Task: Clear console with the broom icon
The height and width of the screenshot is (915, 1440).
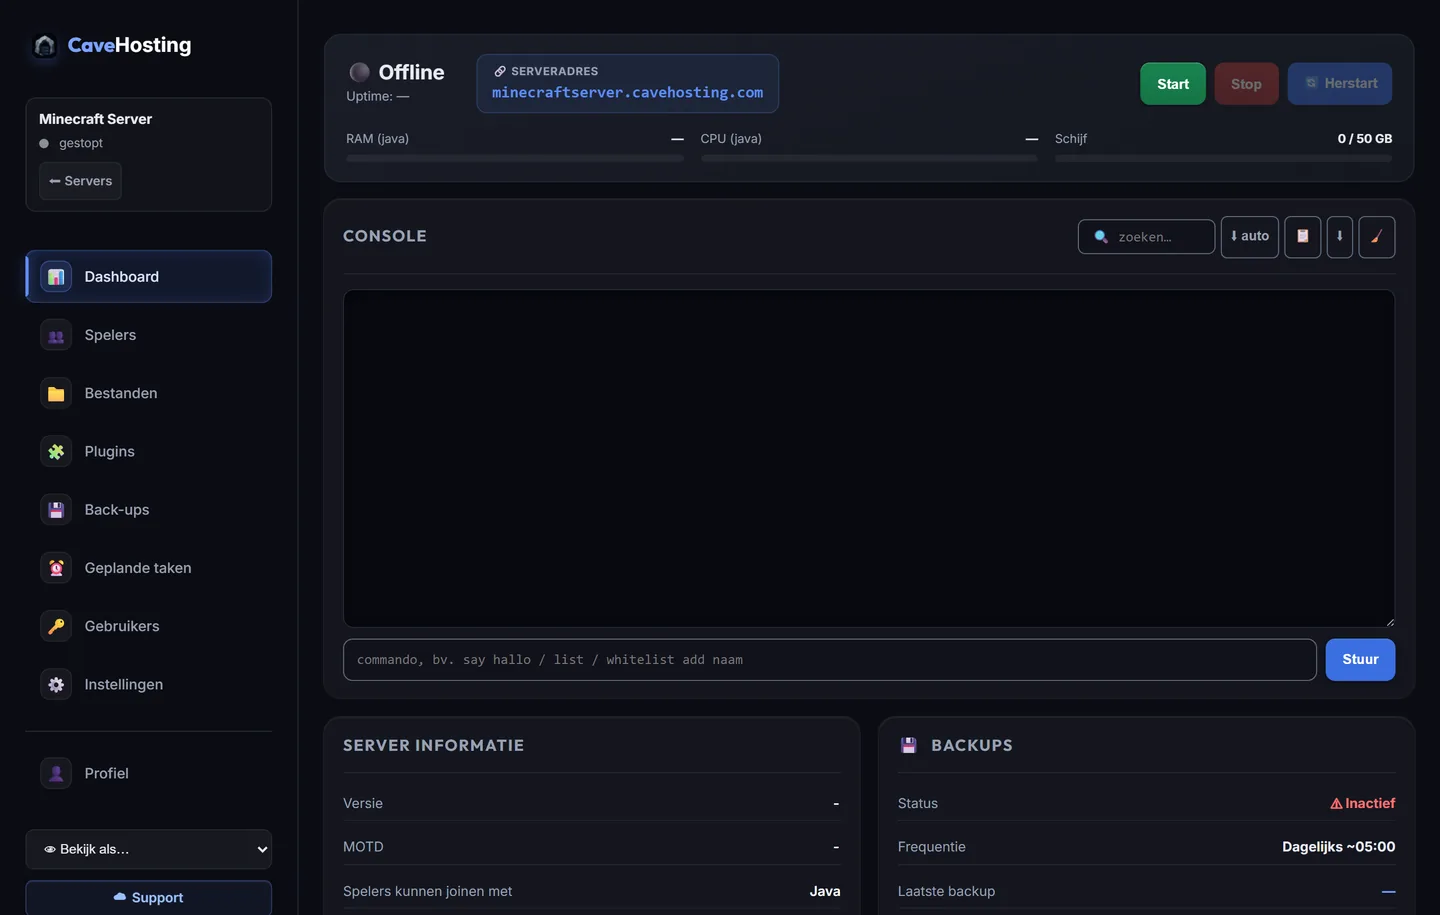Action: (x=1377, y=237)
